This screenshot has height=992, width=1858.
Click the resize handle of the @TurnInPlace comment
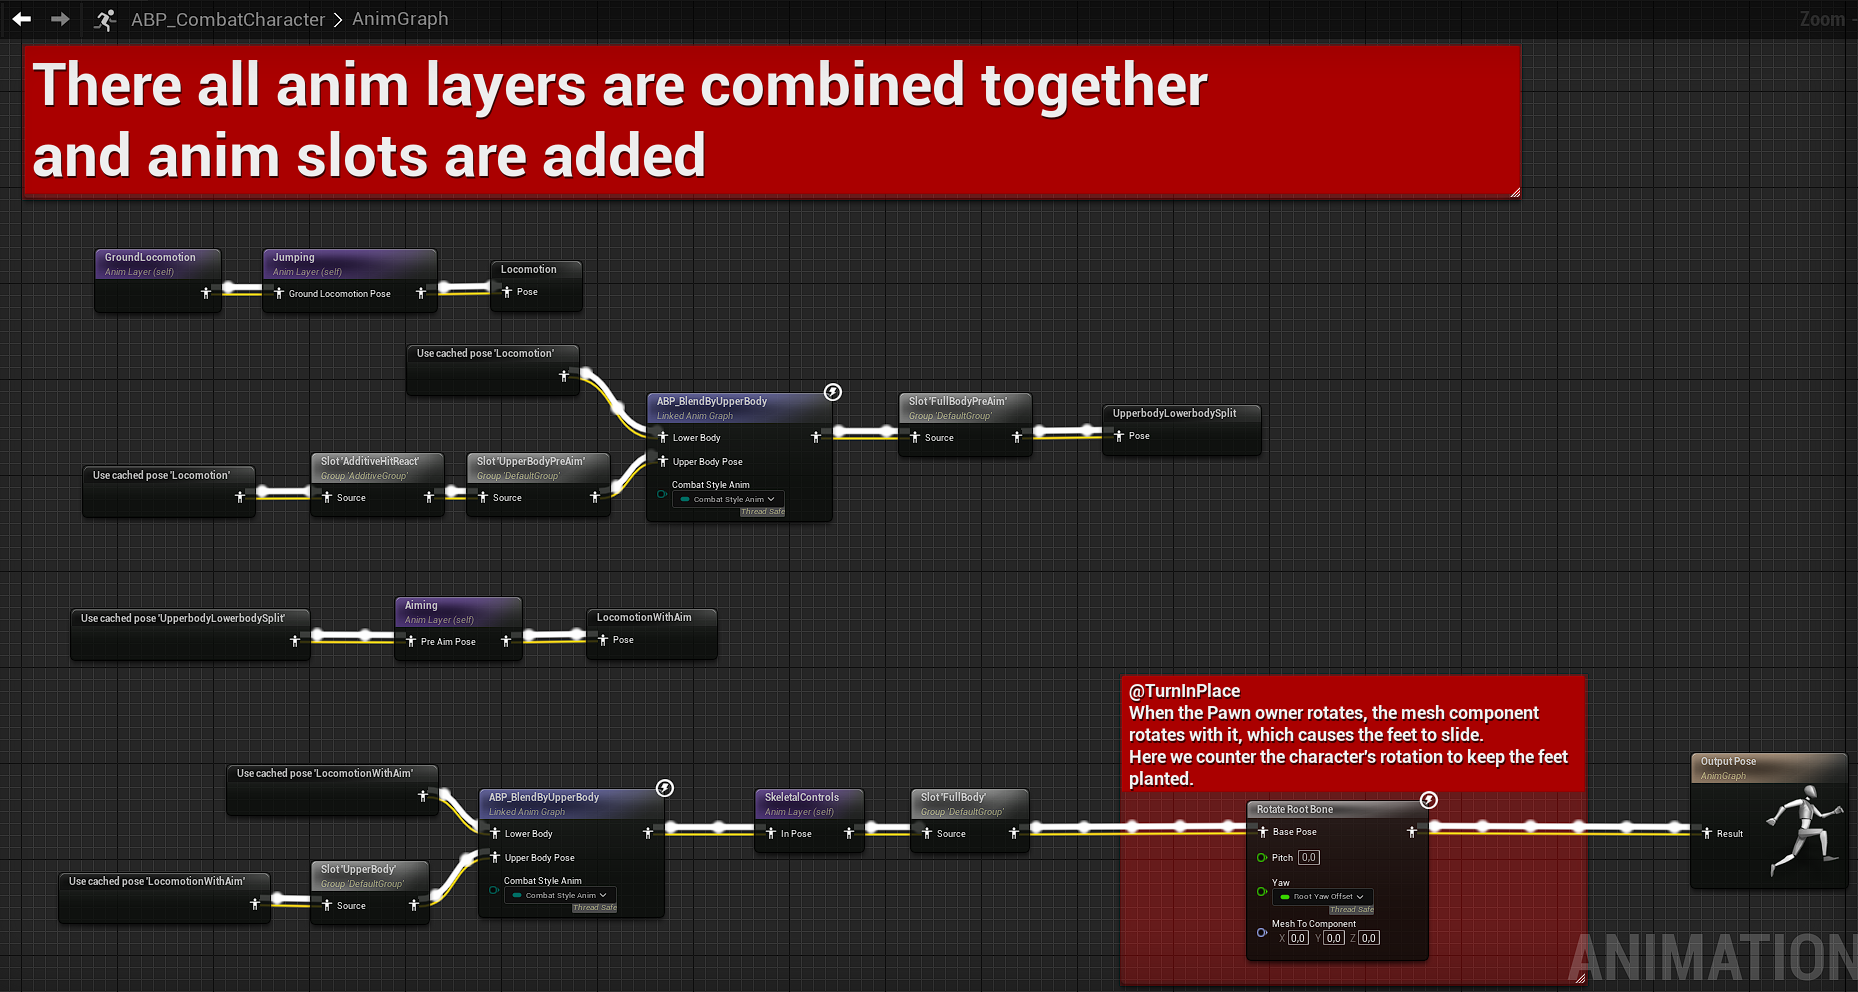1579,978
